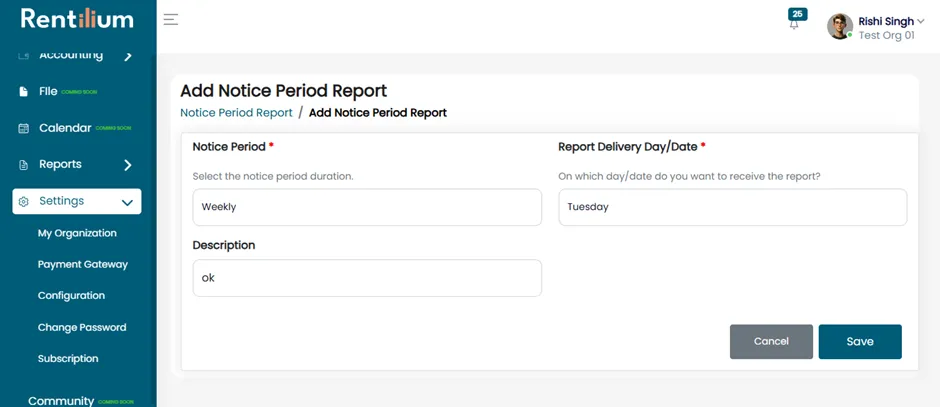
Task: Click the Save button
Action: click(860, 342)
